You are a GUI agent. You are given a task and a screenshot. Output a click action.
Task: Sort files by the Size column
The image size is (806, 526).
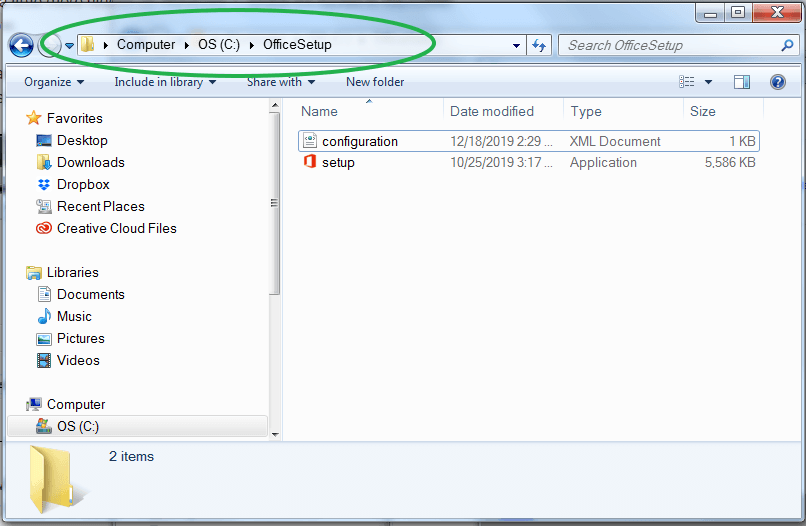(703, 111)
